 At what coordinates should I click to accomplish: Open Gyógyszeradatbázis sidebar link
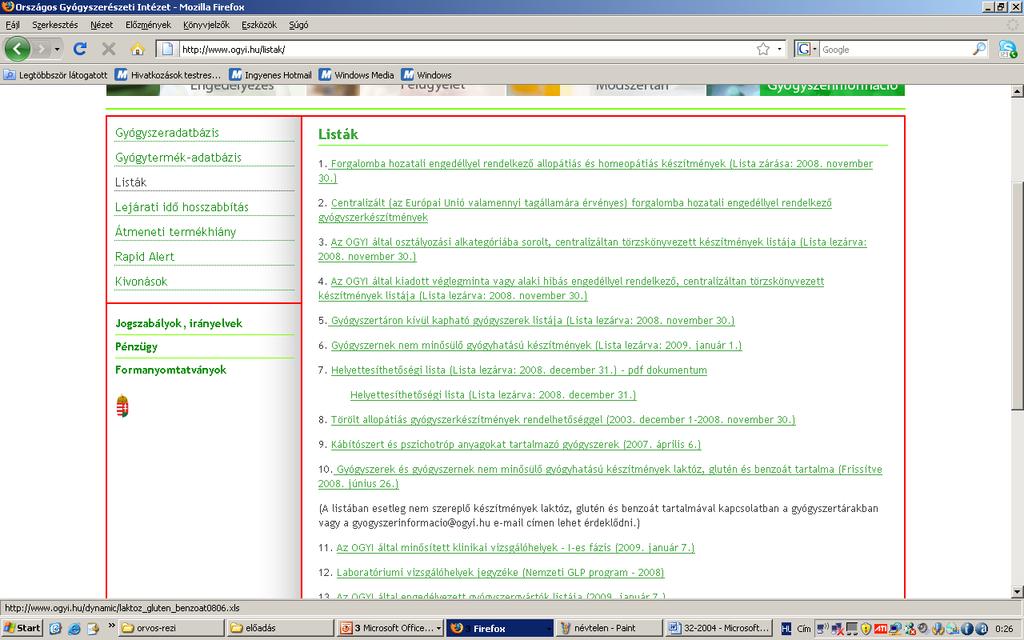pos(167,133)
